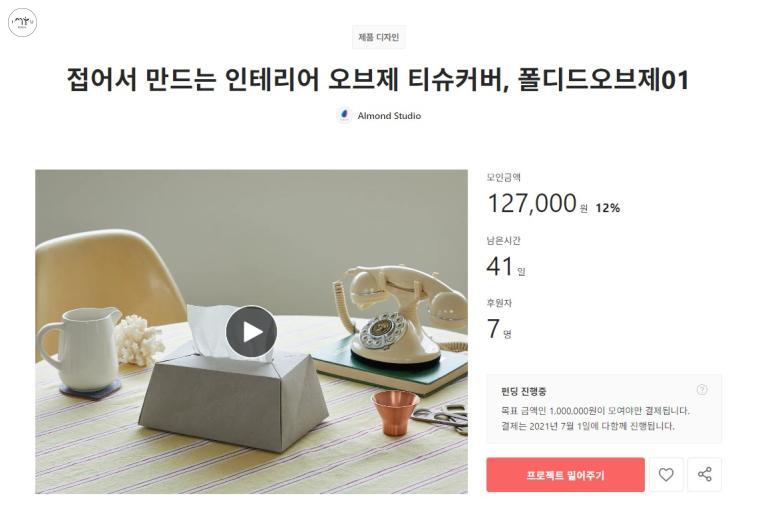The width and height of the screenshot is (760, 516).
Task: Click the project title heading
Action: 378,79
